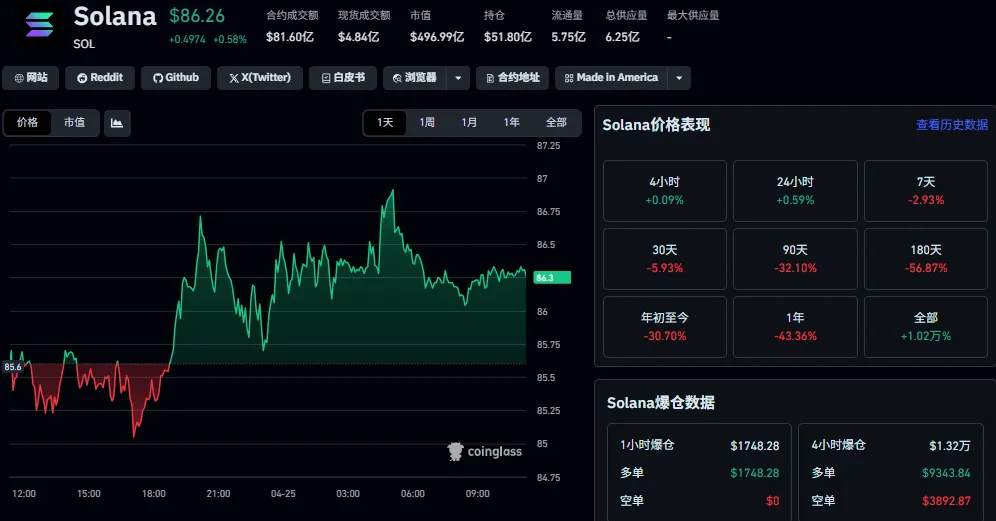Click the 4小时 +0.09% performance card

pyautogui.click(x=664, y=191)
